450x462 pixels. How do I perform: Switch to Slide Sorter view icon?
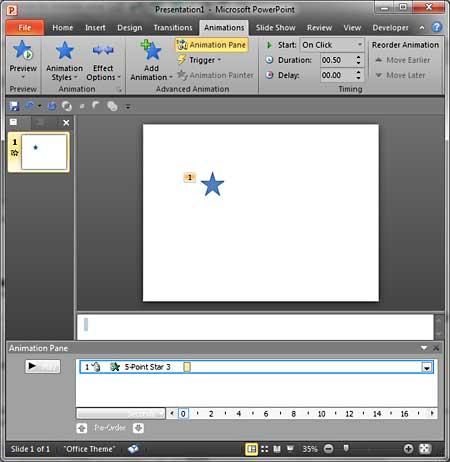tap(265, 449)
